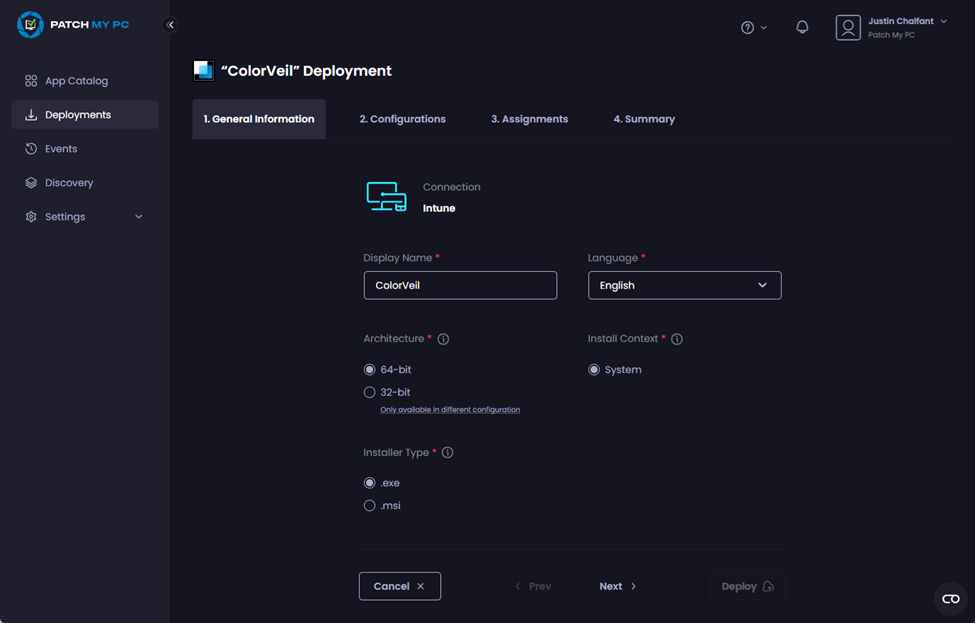
Task: Collapse the left sidebar
Action: pyautogui.click(x=170, y=24)
